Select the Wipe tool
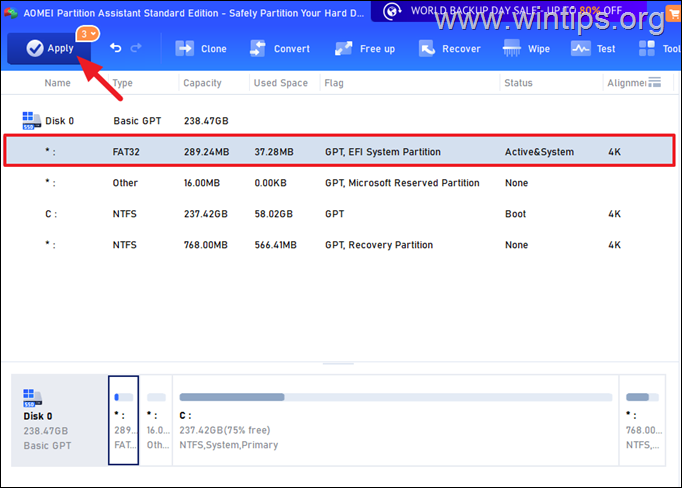 [527, 48]
